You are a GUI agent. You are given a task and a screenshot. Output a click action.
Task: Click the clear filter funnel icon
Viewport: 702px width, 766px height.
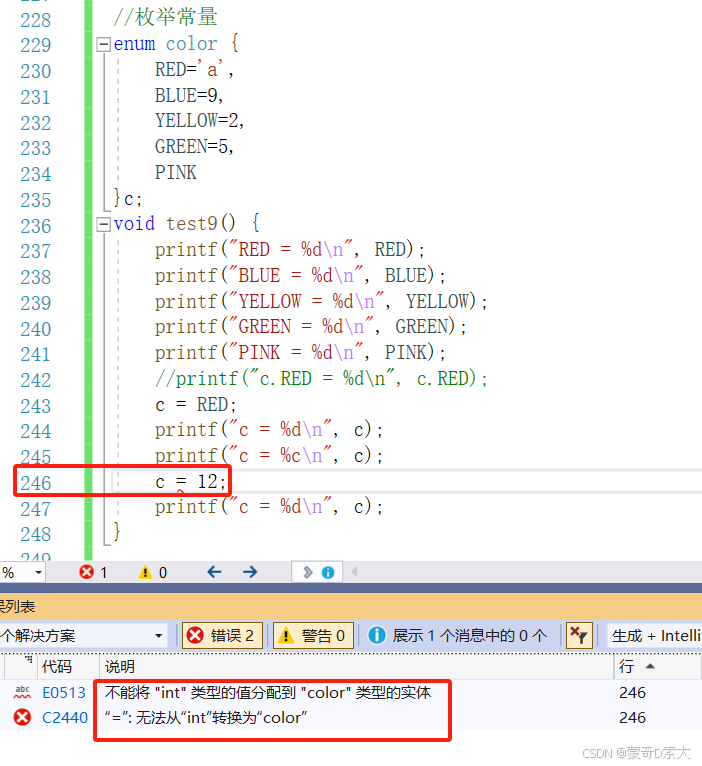(x=579, y=636)
